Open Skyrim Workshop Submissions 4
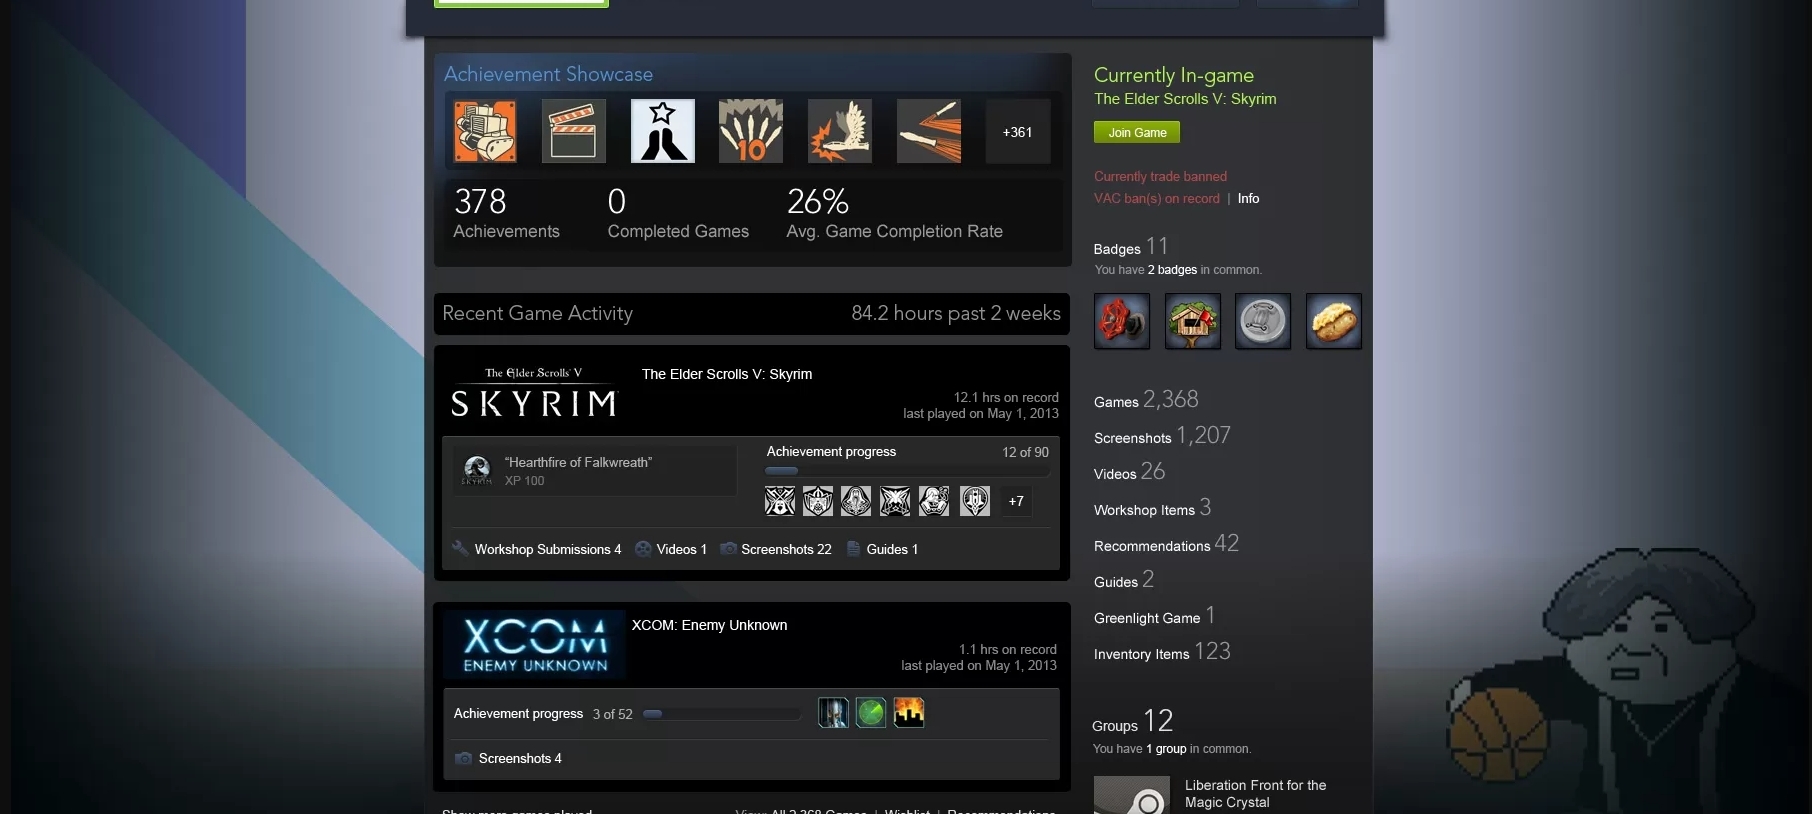The width and height of the screenshot is (1812, 814). pos(548,549)
